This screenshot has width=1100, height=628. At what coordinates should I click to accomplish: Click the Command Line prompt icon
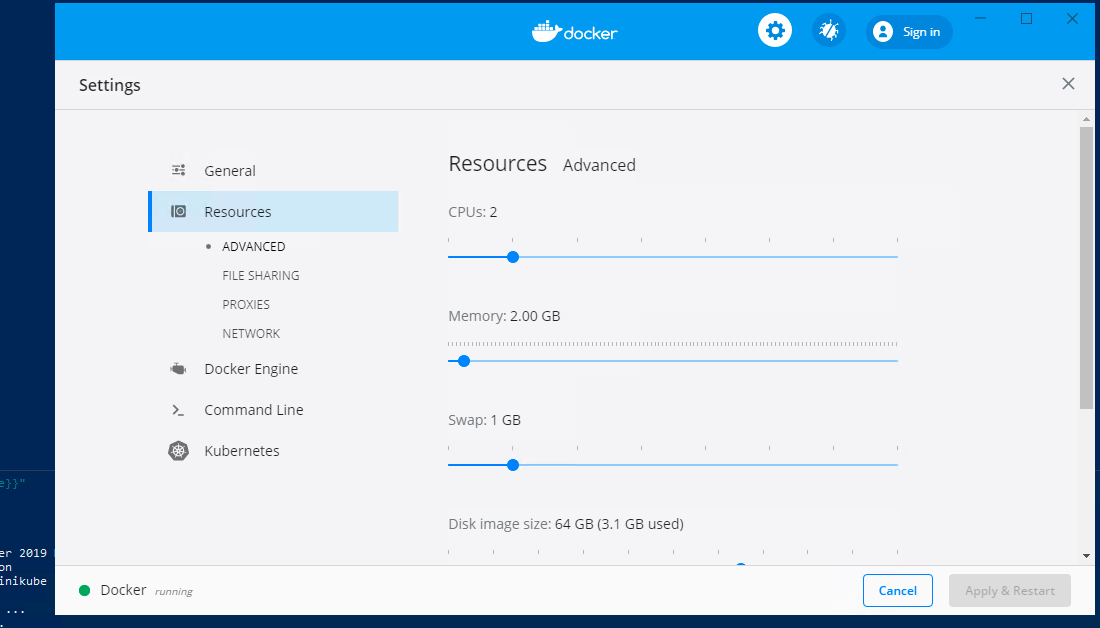tap(178, 410)
